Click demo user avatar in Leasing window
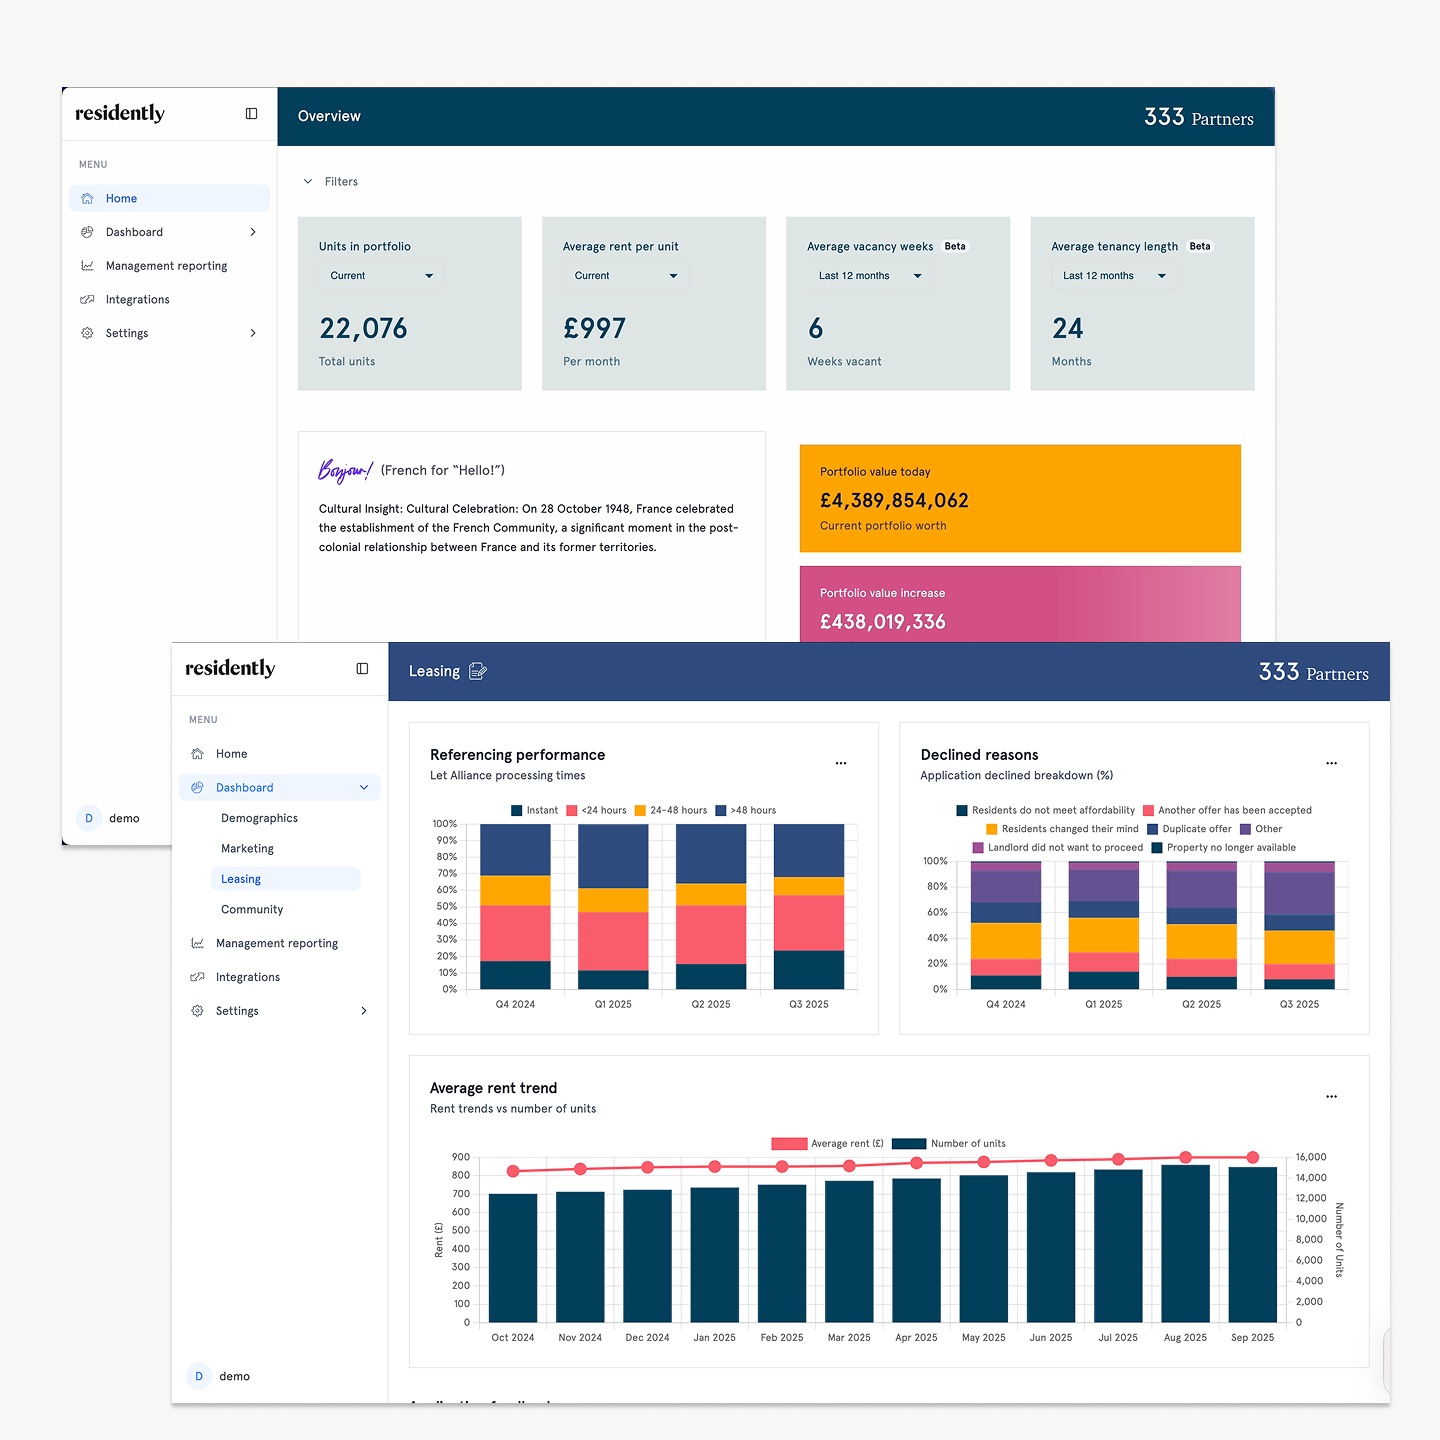This screenshot has height=1440, width=1440. pos(199,1376)
